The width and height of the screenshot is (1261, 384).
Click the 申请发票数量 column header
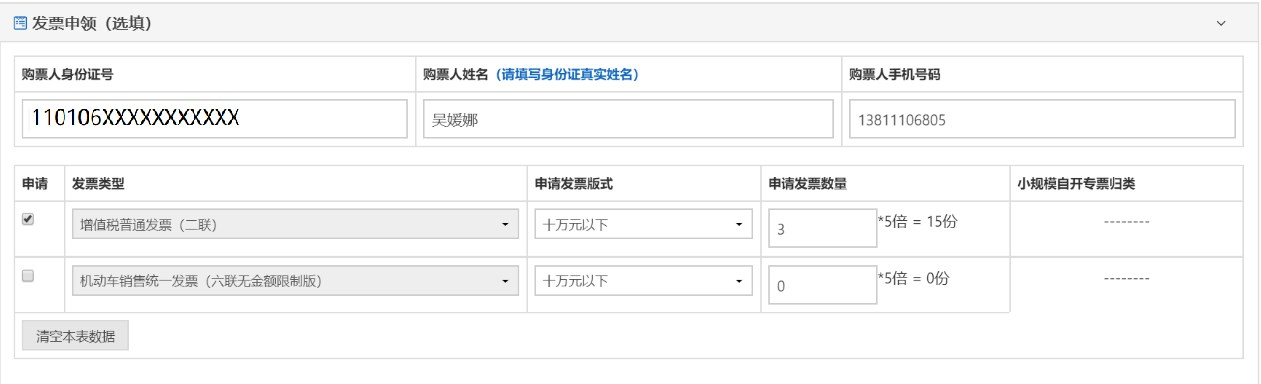(808, 184)
